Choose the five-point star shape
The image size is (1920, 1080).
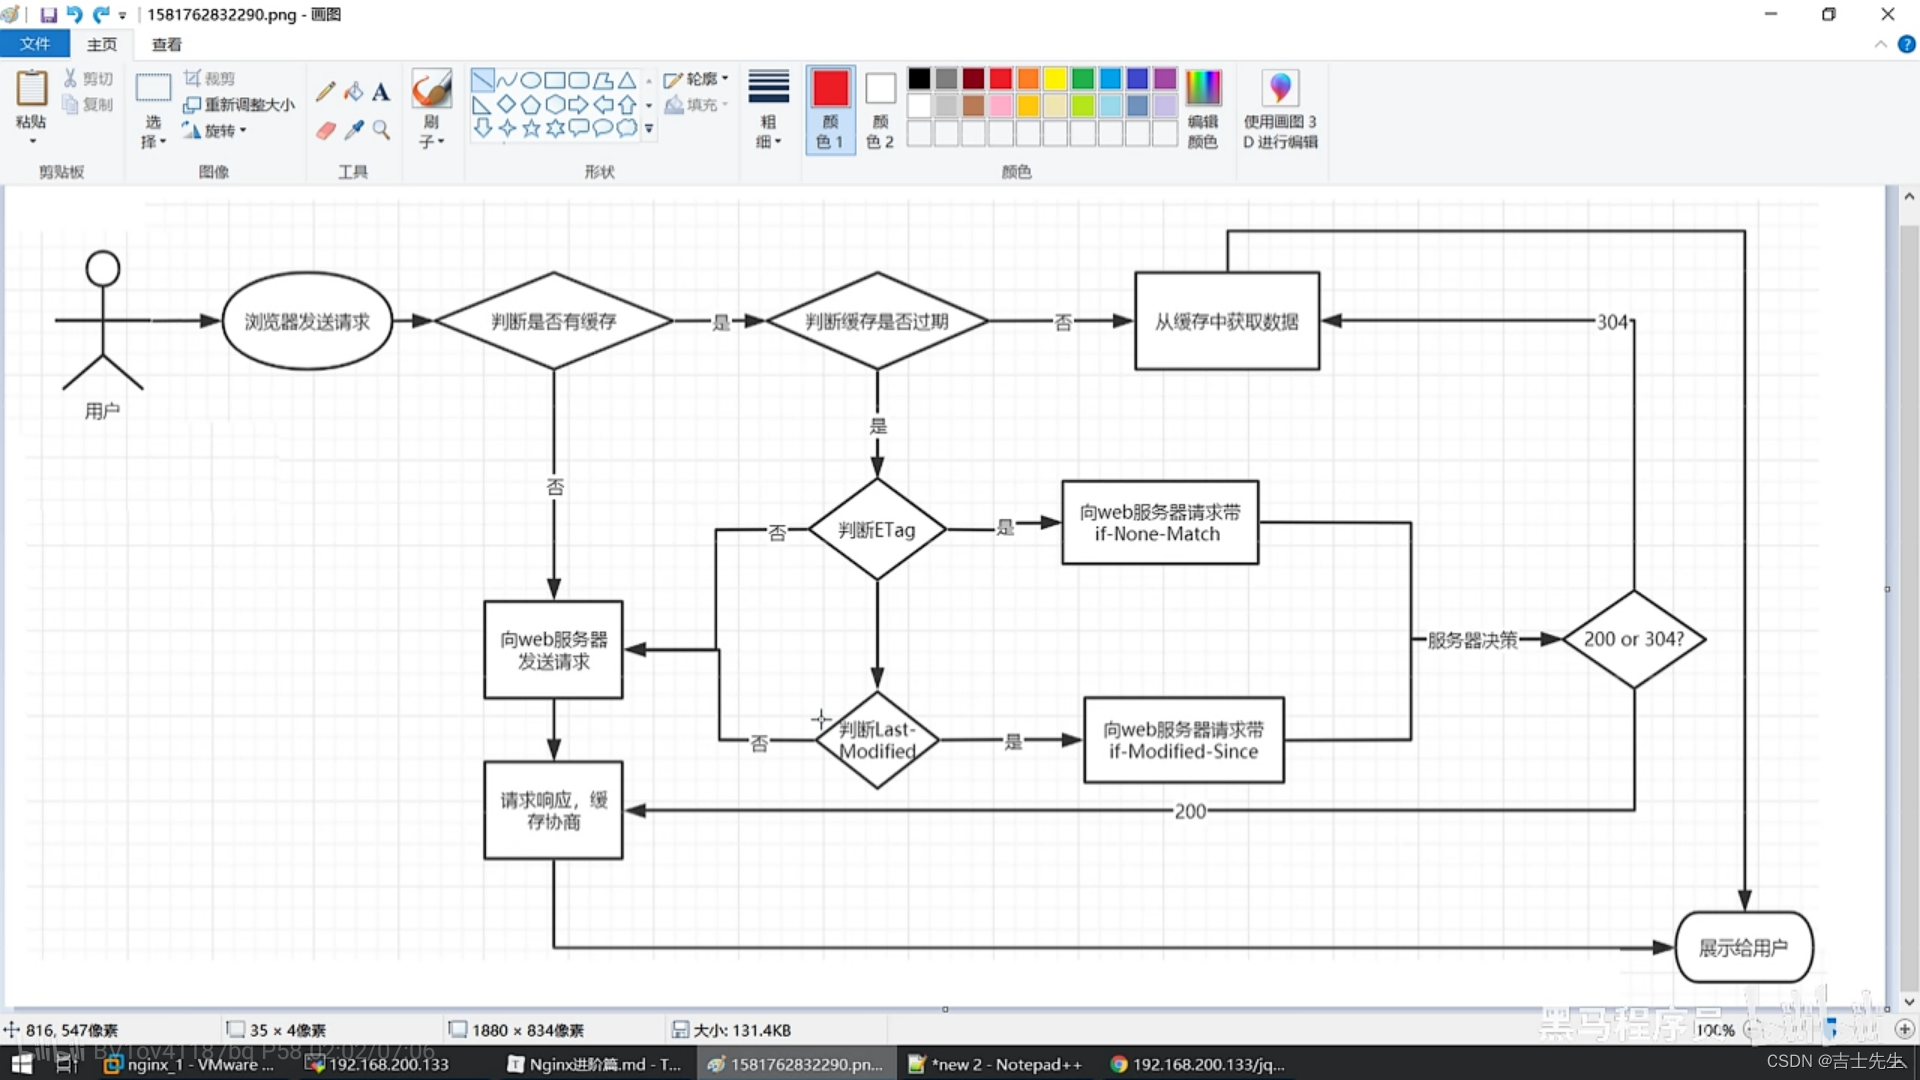(531, 128)
